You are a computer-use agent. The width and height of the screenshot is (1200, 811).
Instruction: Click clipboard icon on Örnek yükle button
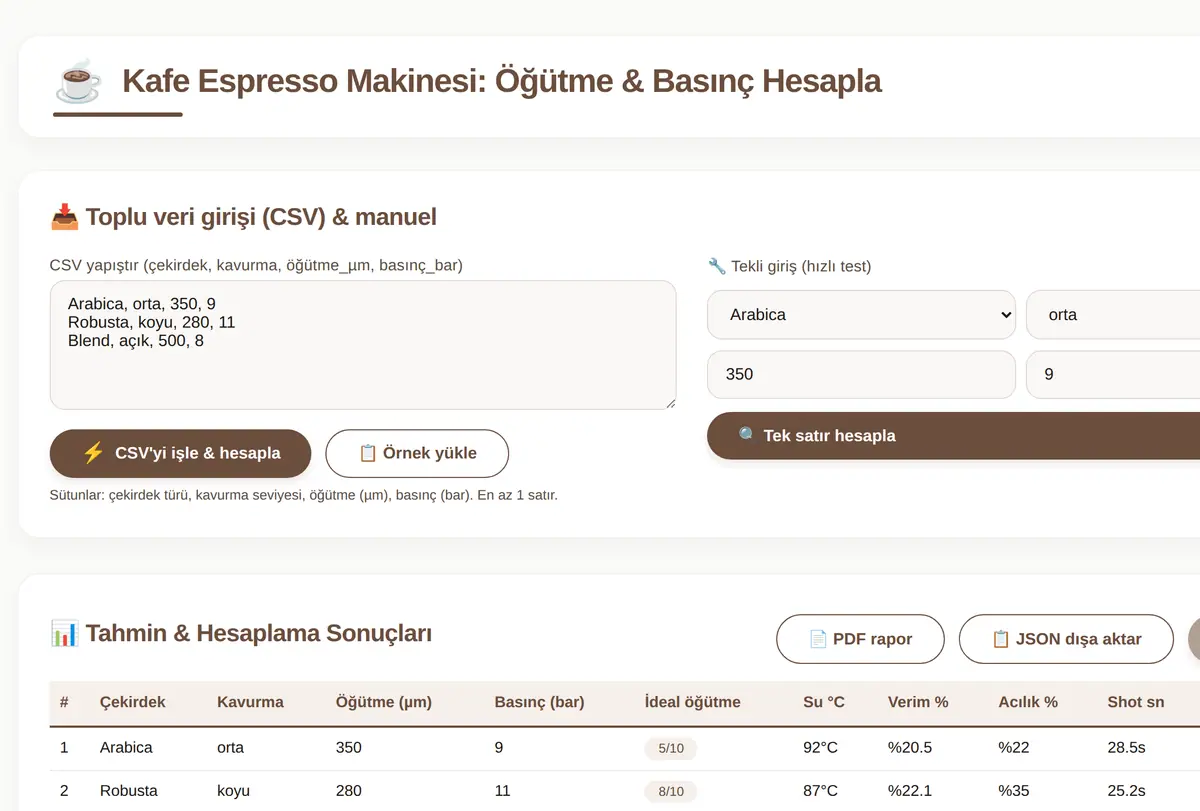click(368, 453)
